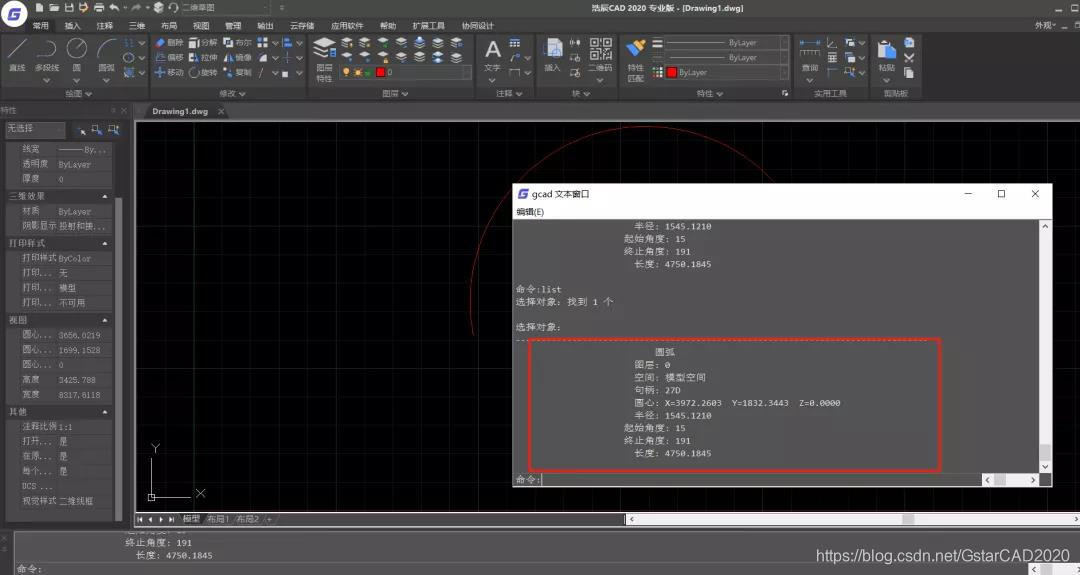Click the Copy (复制) tool

(237, 72)
